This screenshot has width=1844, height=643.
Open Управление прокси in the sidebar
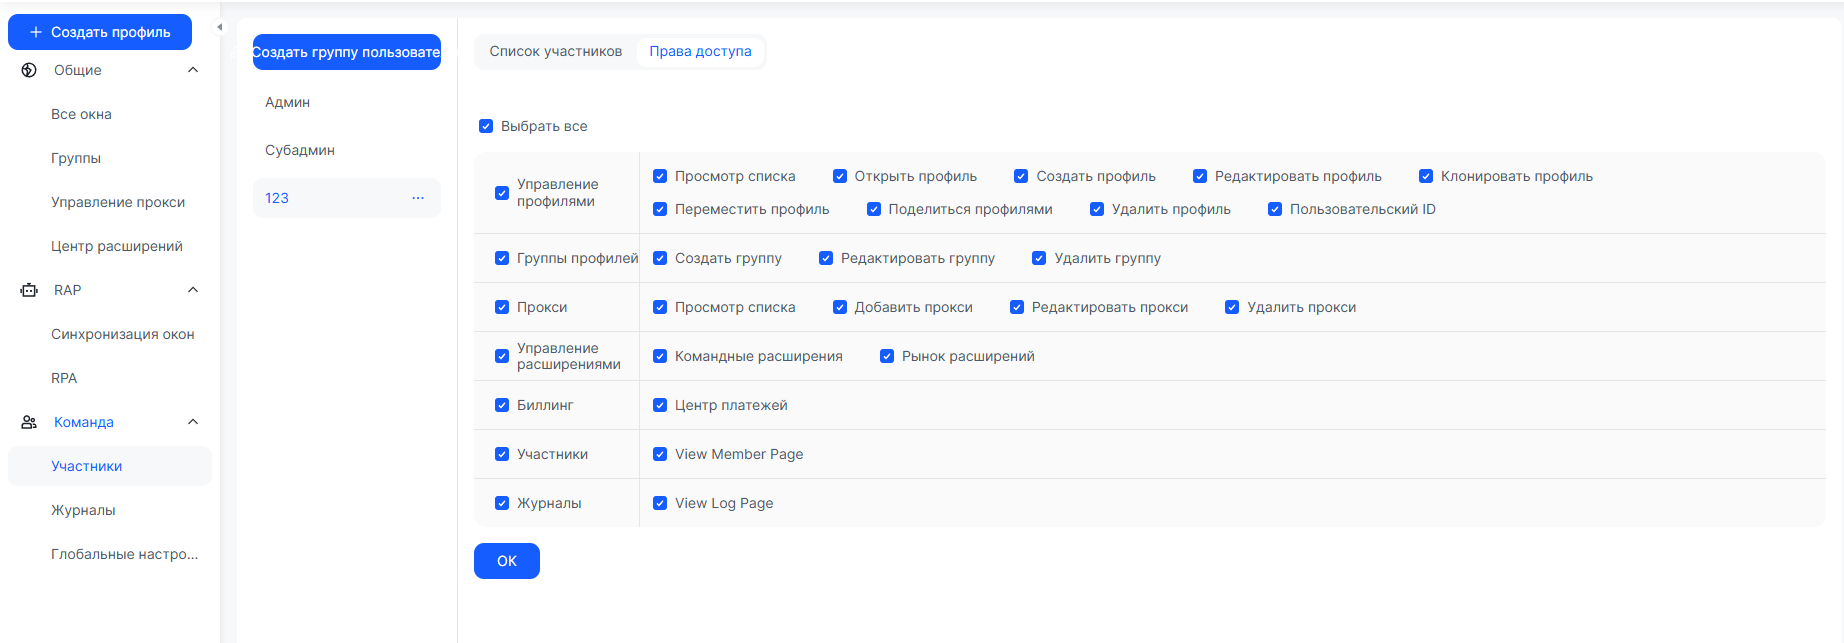pyautogui.click(x=118, y=202)
